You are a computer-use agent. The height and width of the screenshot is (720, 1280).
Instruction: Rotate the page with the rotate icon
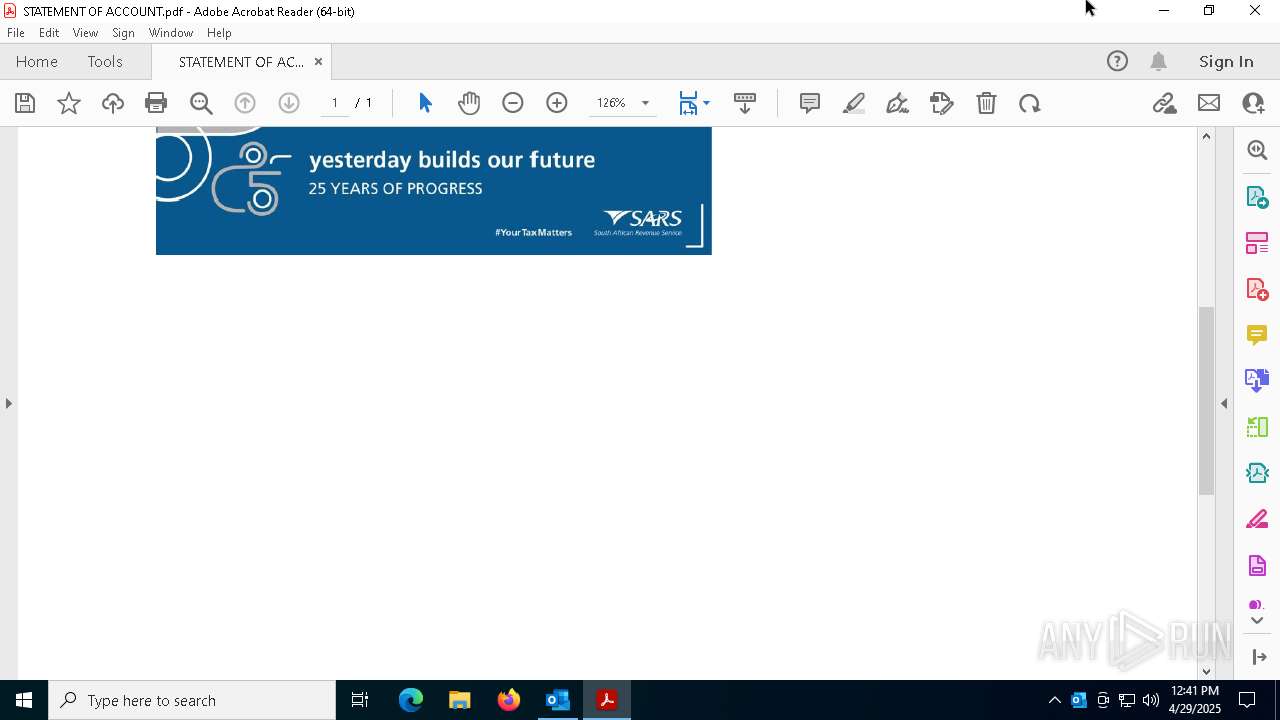[x=1030, y=103]
